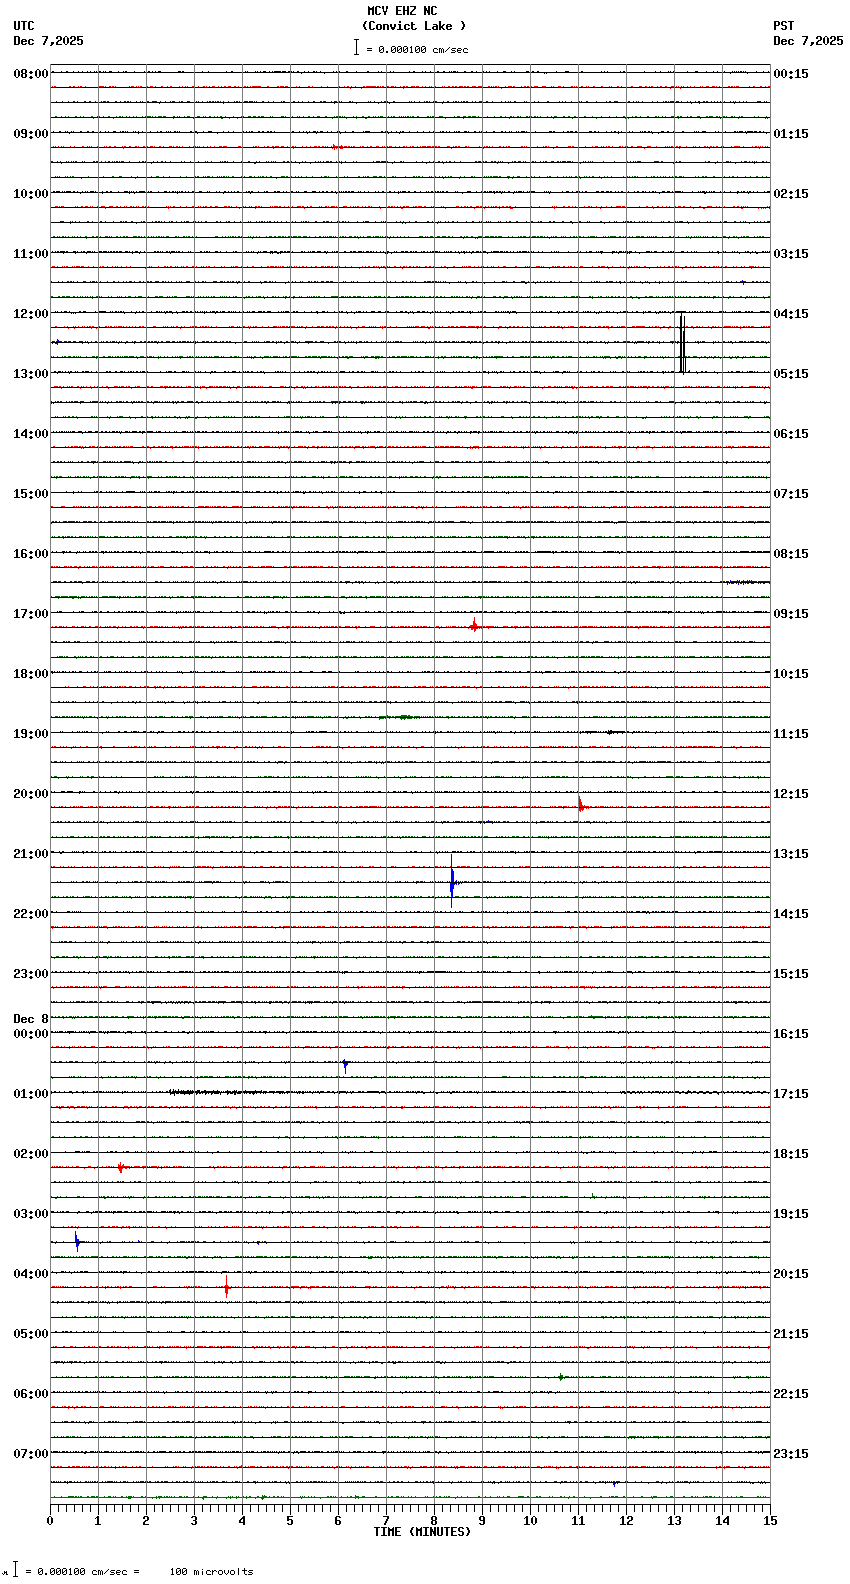Click the red event on the 02:15 trace
Image resolution: width=850 pixels, height=1584 pixels.
(121, 1167)
